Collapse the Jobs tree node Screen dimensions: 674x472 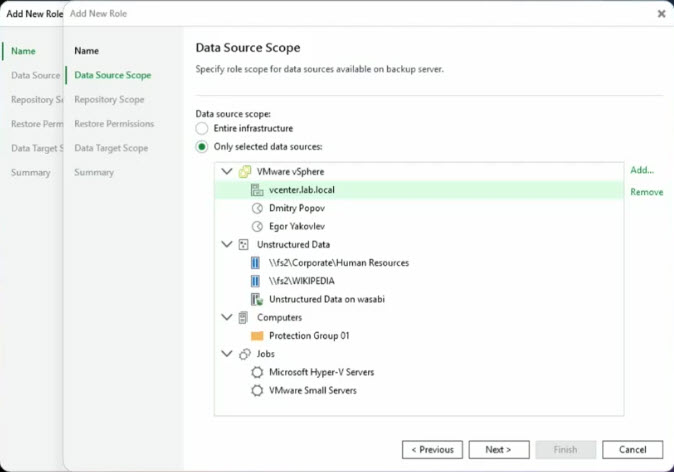pos(227,354)
